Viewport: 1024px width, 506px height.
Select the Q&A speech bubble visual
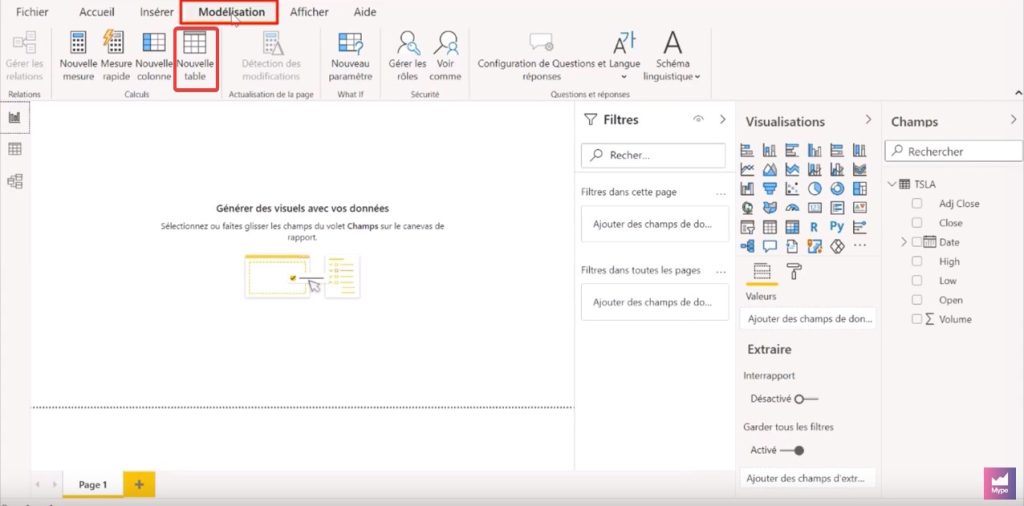click(x=770, y=246)
